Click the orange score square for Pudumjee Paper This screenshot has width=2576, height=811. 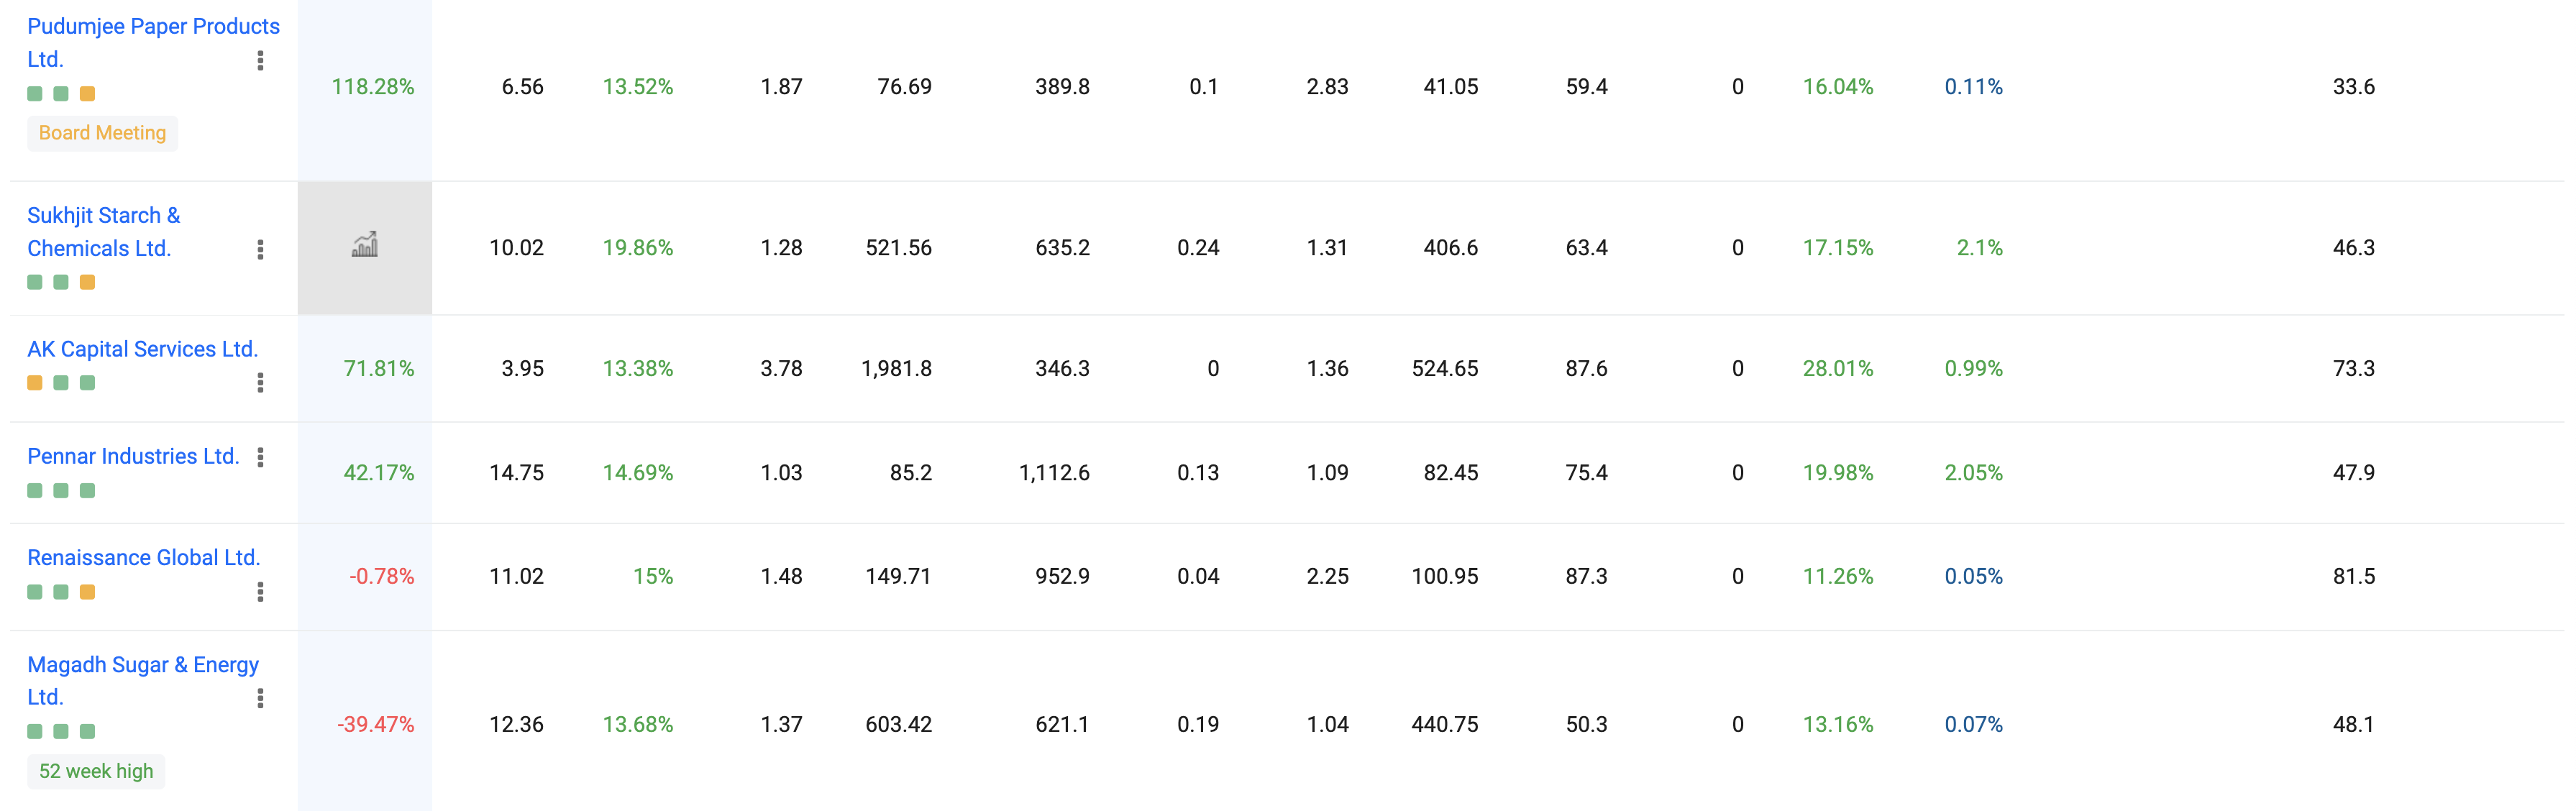[88, 94]
